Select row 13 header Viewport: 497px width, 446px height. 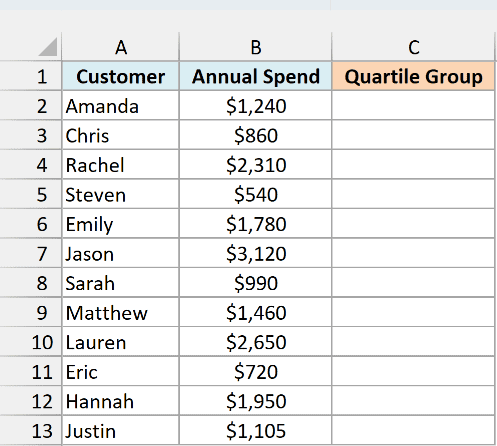[x=31, y=430]
